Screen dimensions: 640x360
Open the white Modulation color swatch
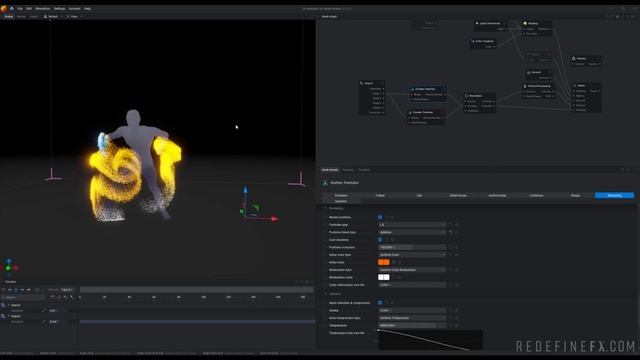click(384, 278)
